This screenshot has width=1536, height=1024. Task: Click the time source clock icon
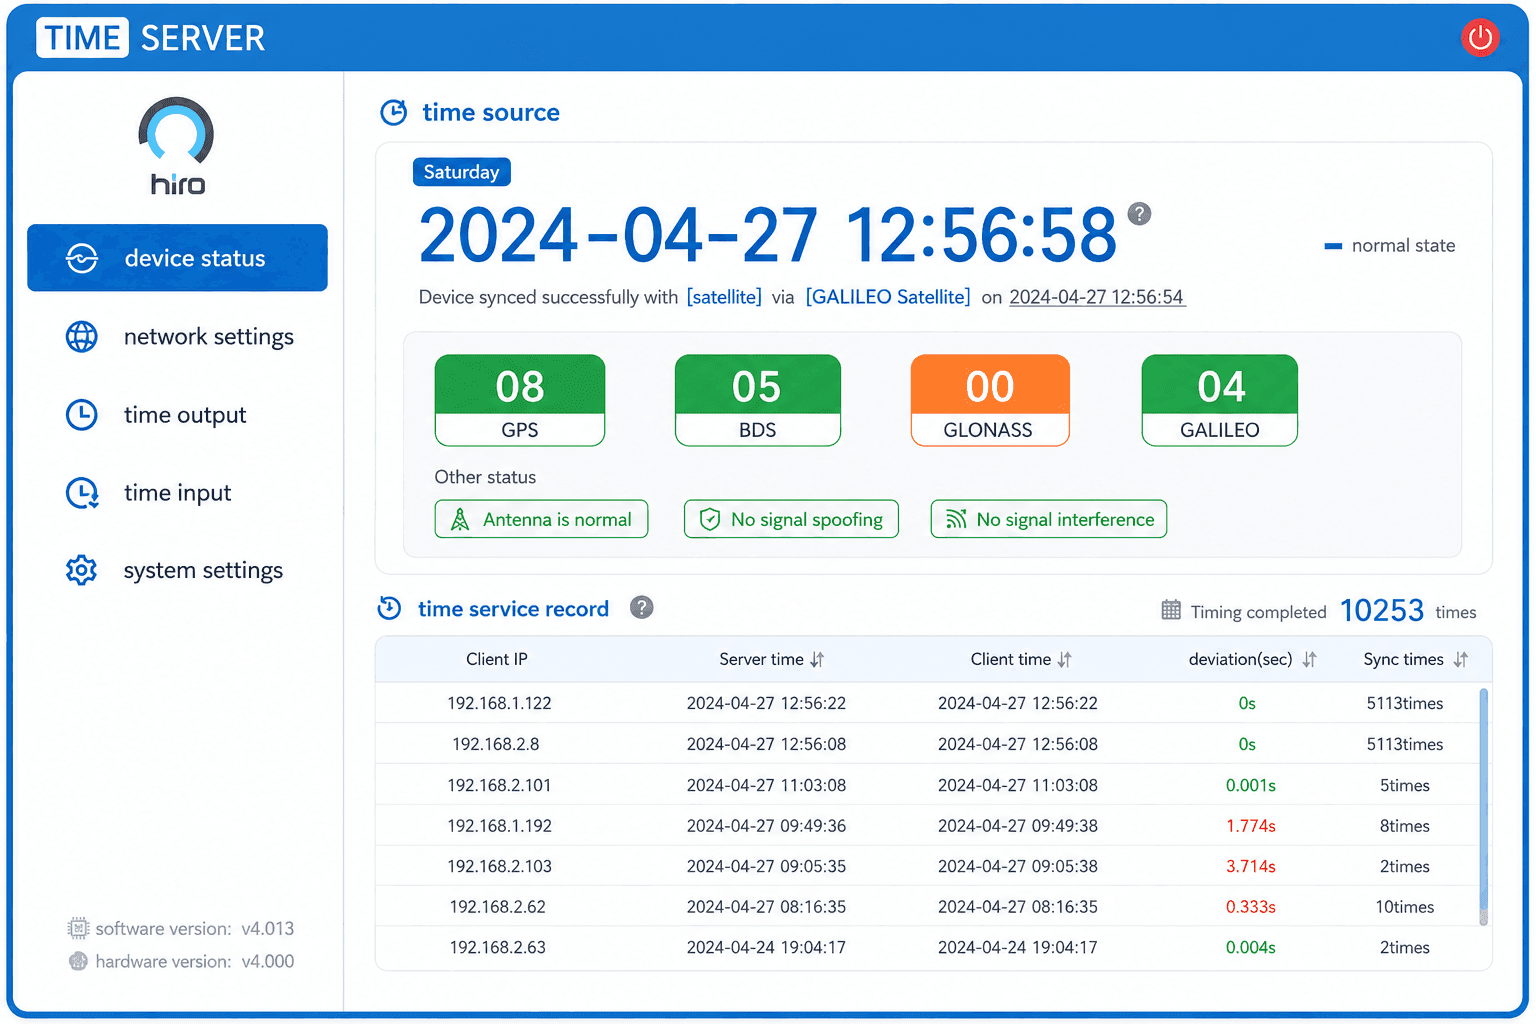tap(394, 112)
